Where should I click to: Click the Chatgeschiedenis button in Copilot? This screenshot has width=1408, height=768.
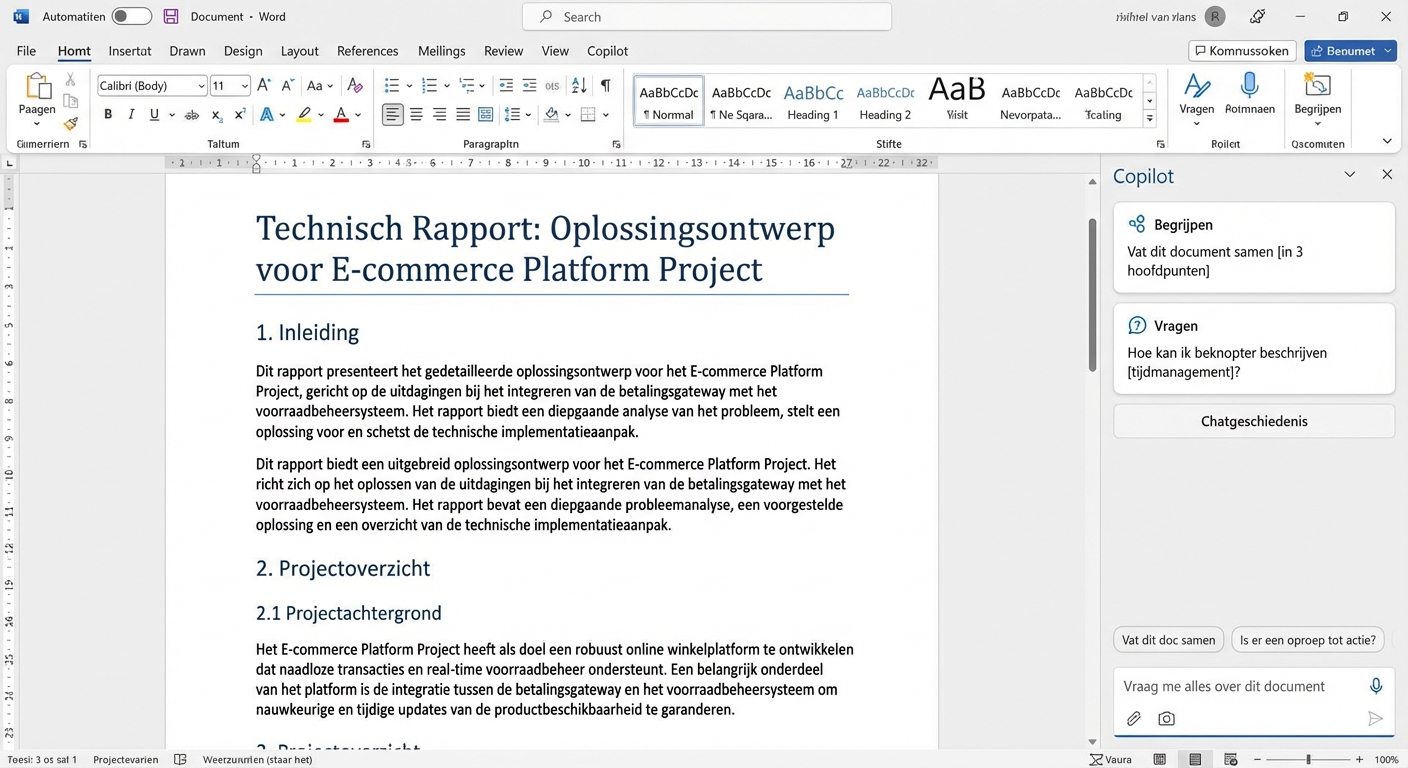1253,421
